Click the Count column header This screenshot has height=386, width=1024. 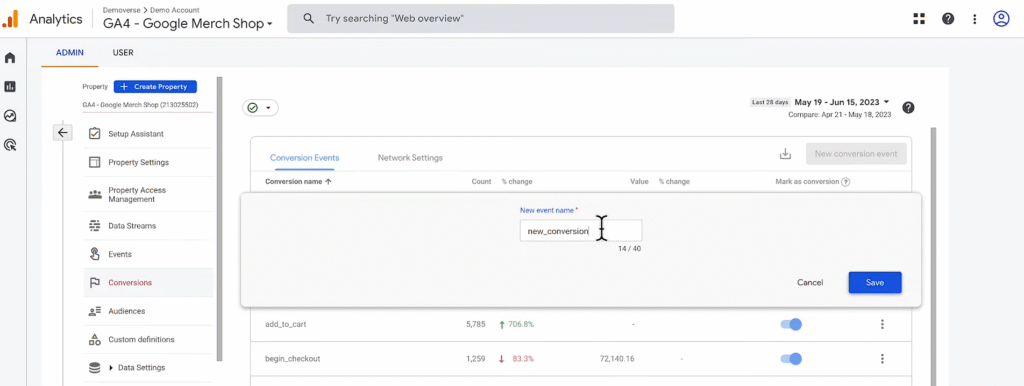click(x=481, y=182)
